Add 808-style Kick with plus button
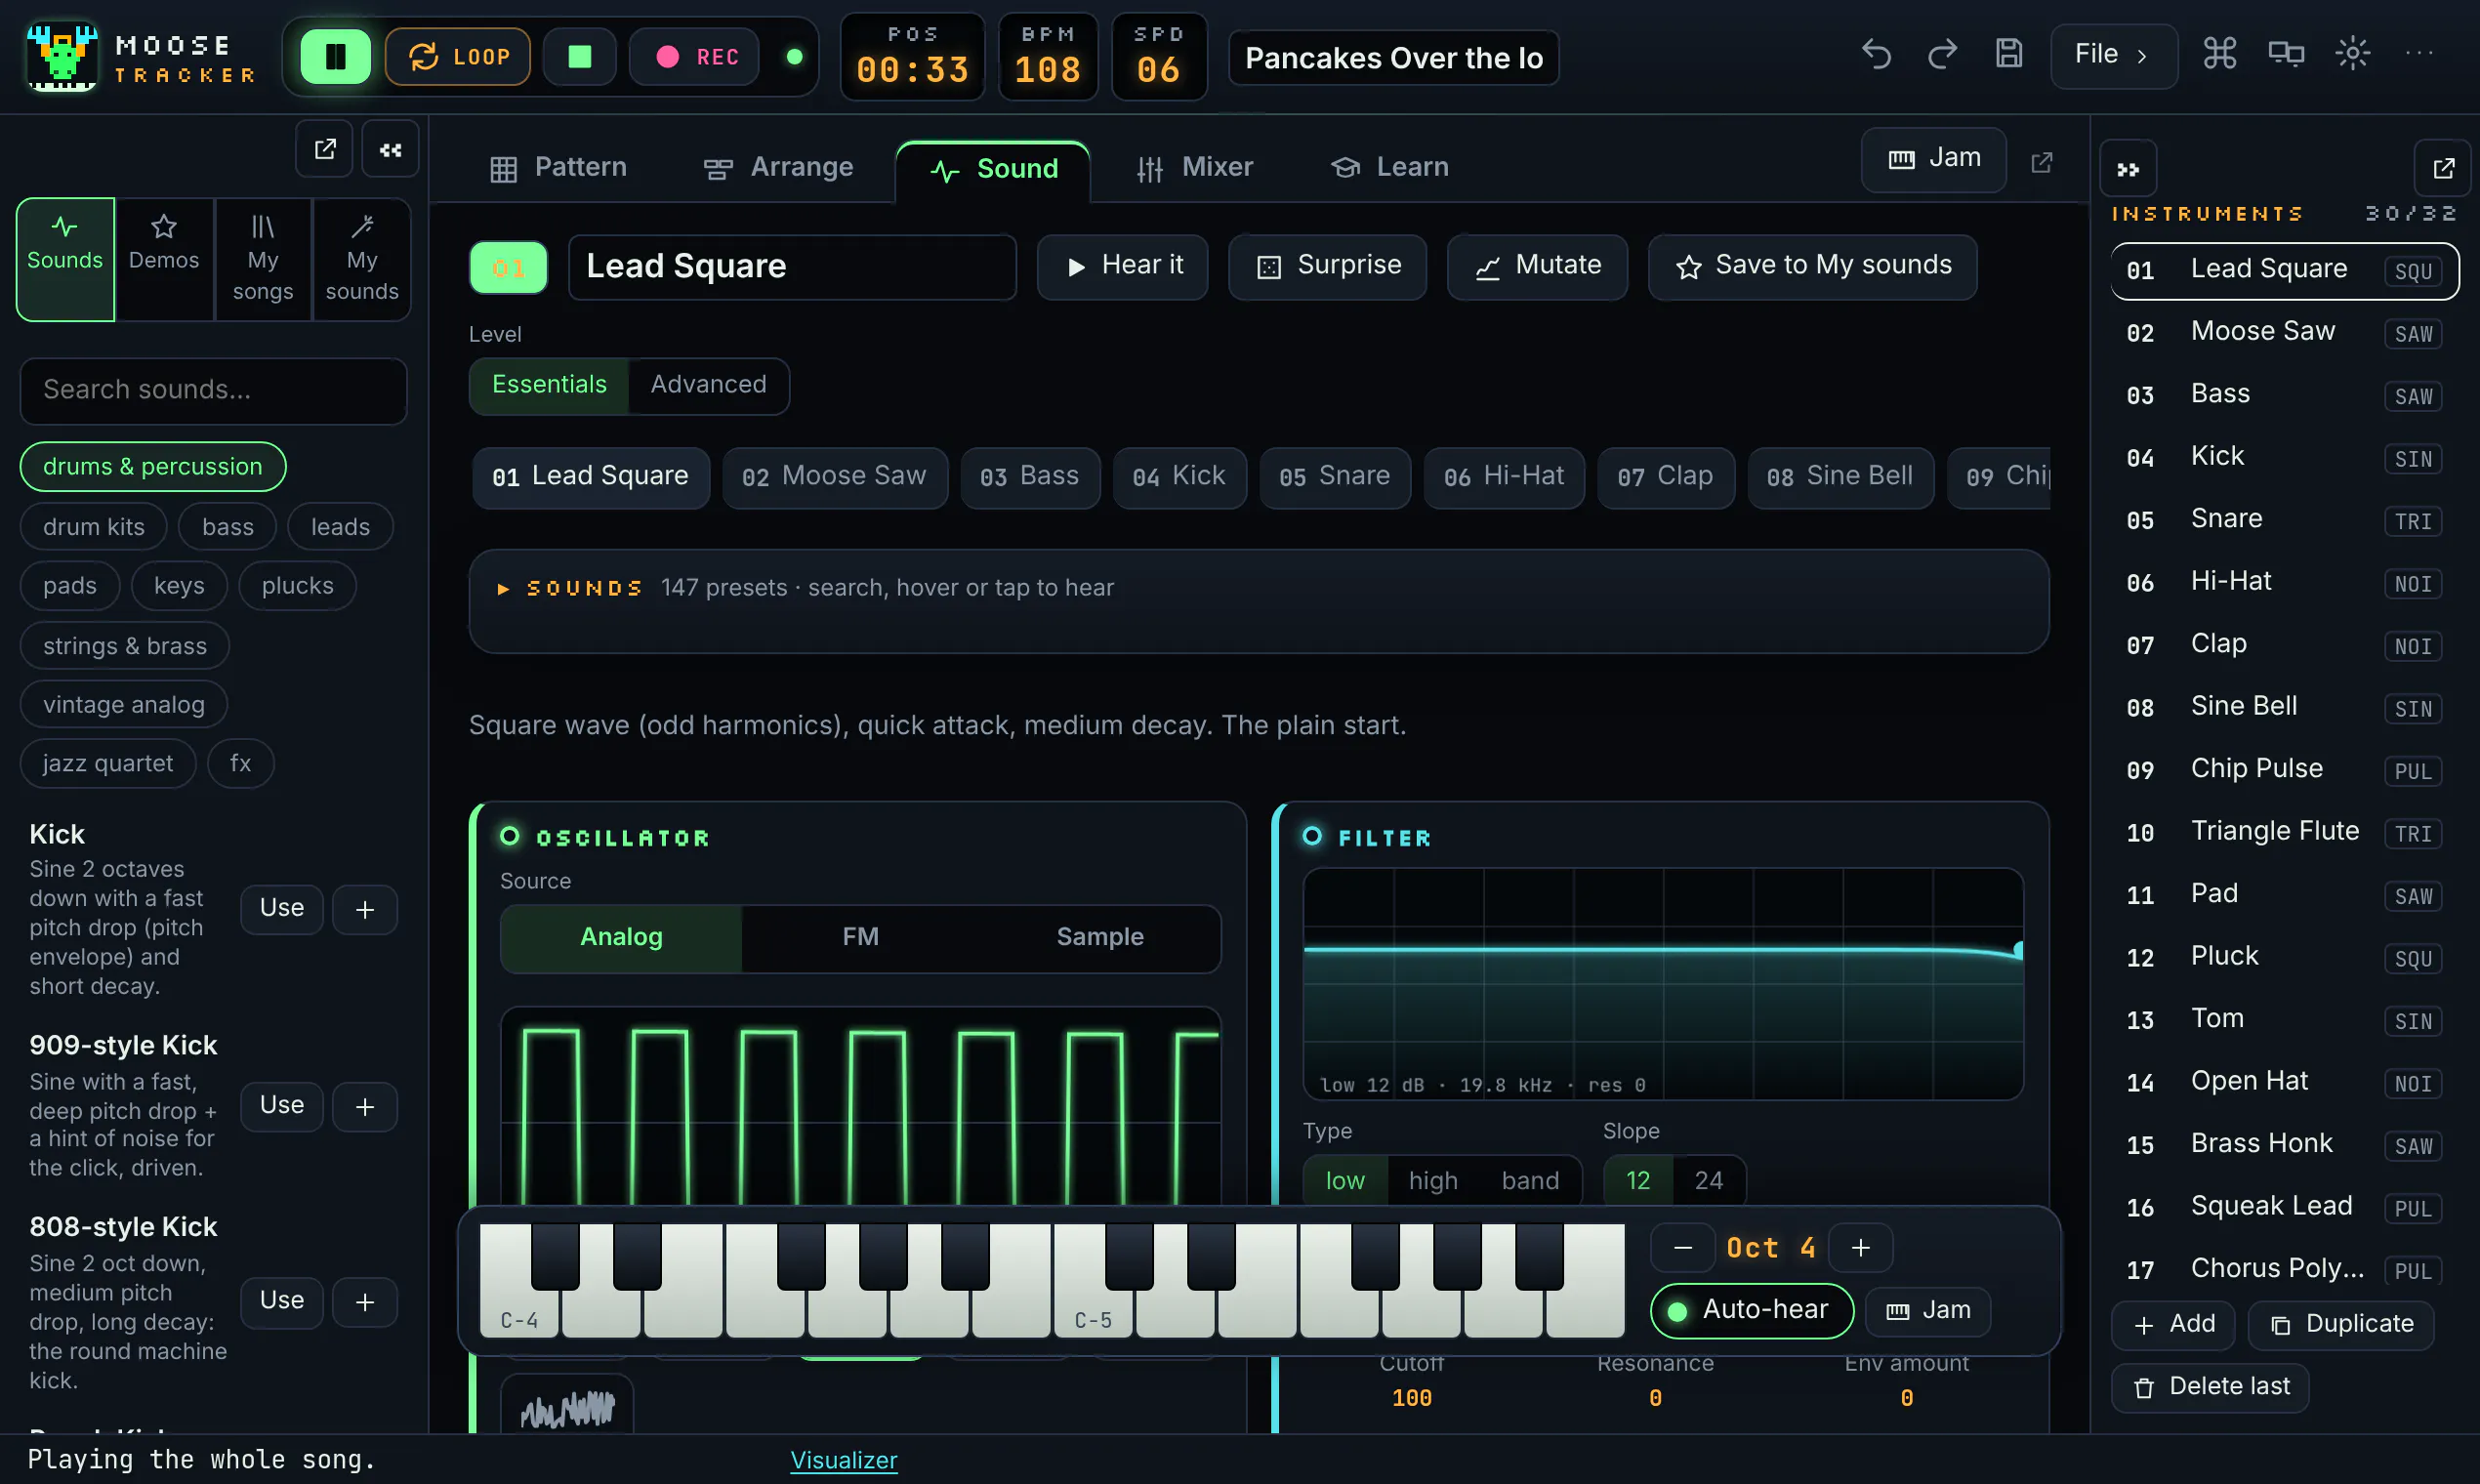This screenshot has width=2480, height=1484. (x=365, y=1301)
